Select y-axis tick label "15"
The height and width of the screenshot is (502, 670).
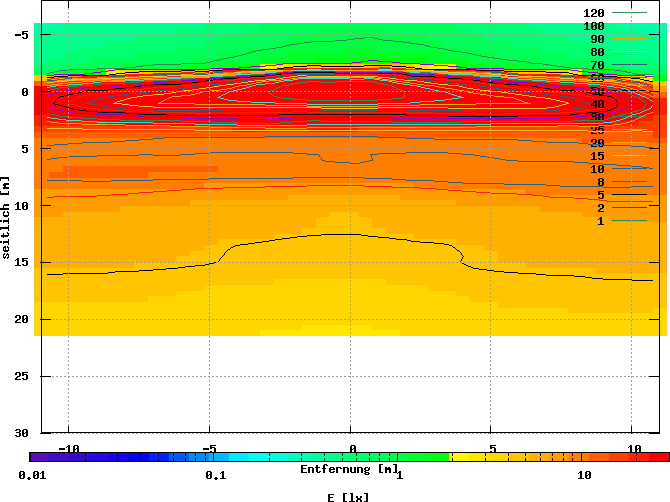tap(20, 262)
